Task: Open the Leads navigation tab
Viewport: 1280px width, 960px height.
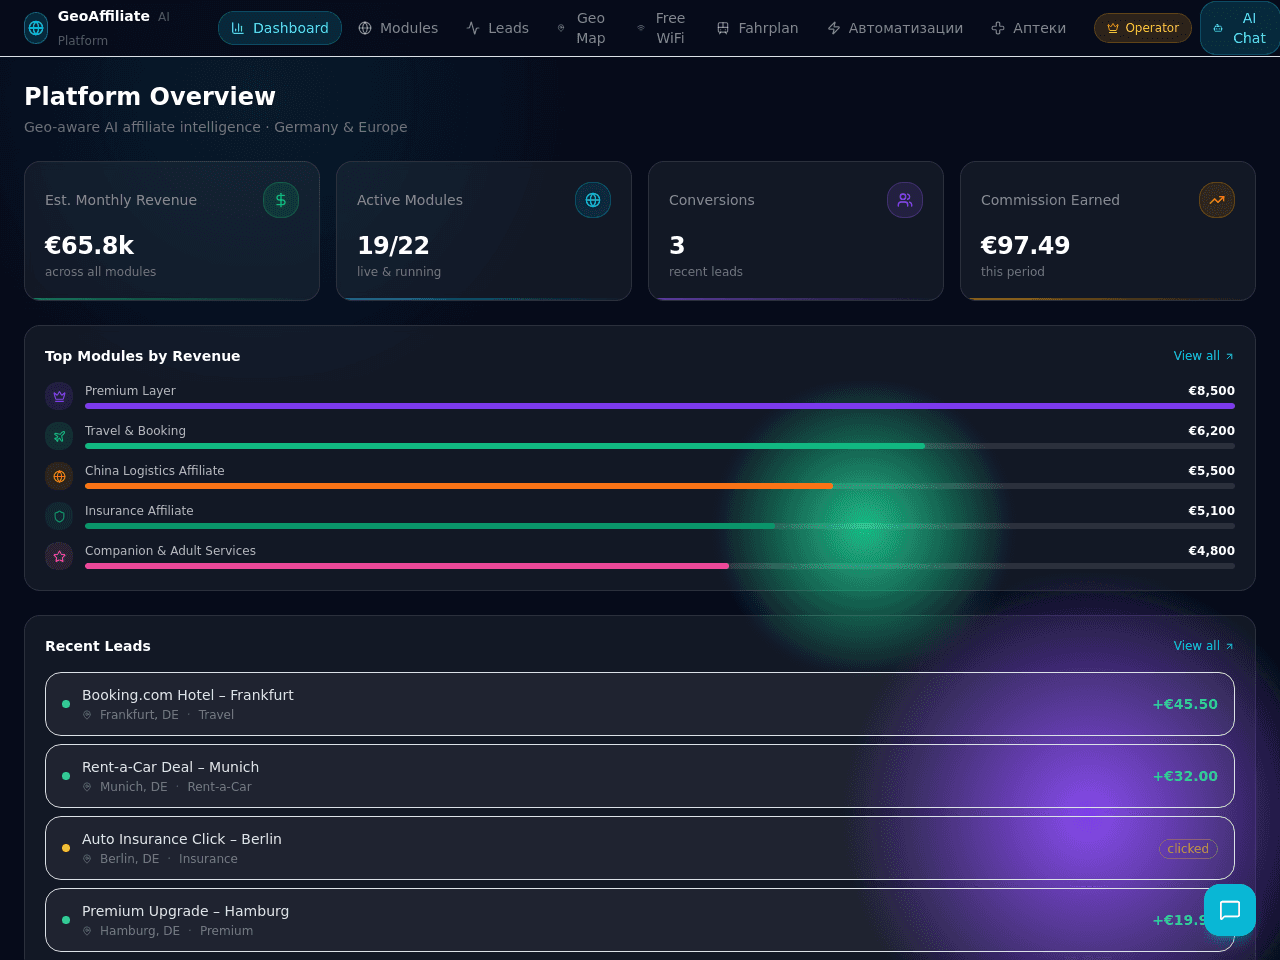Action: pyautogui.click(x=497, y=28)
